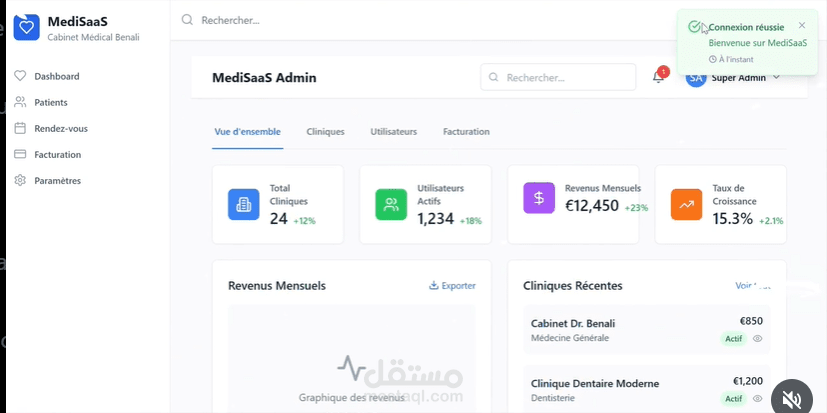Click the Total Cliniques building icon

[x=243, y=205]
